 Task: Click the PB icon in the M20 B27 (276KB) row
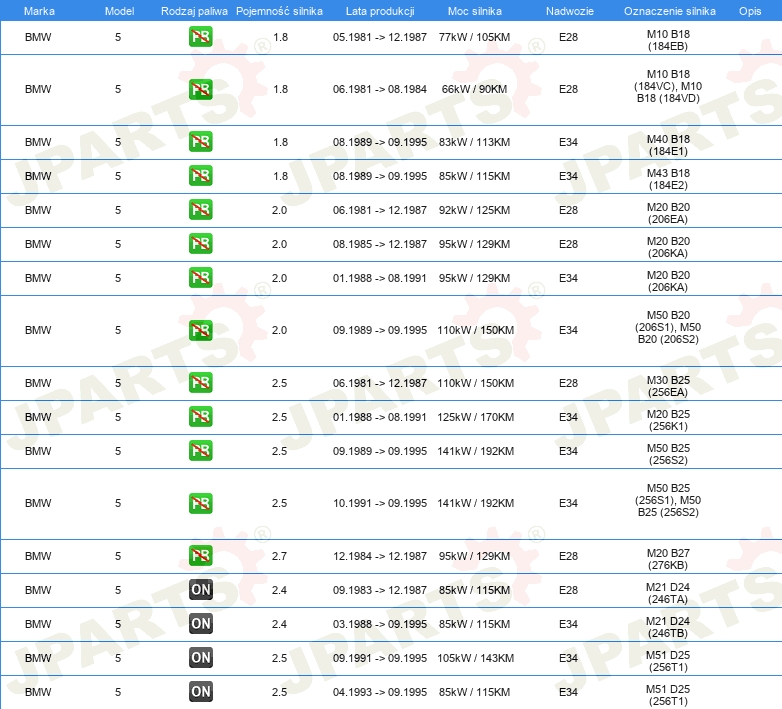200,556
